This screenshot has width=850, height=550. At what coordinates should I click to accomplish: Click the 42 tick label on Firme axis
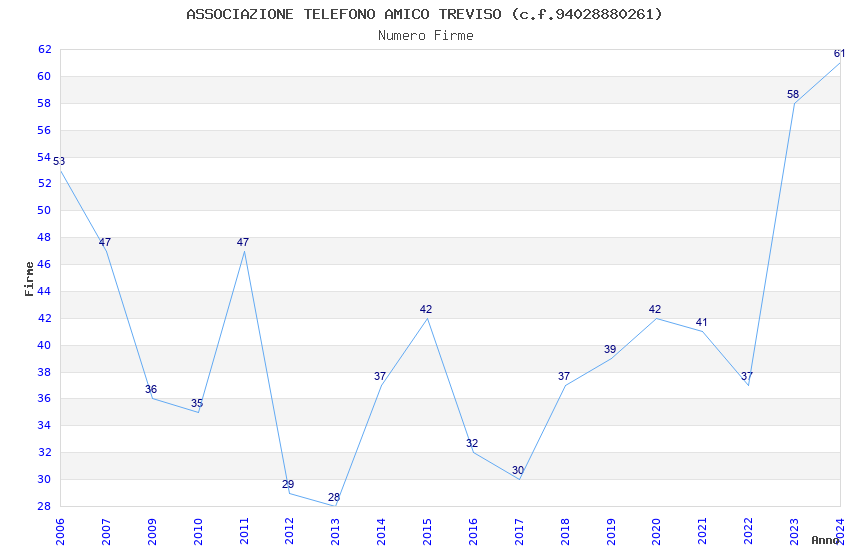(44, 318)
